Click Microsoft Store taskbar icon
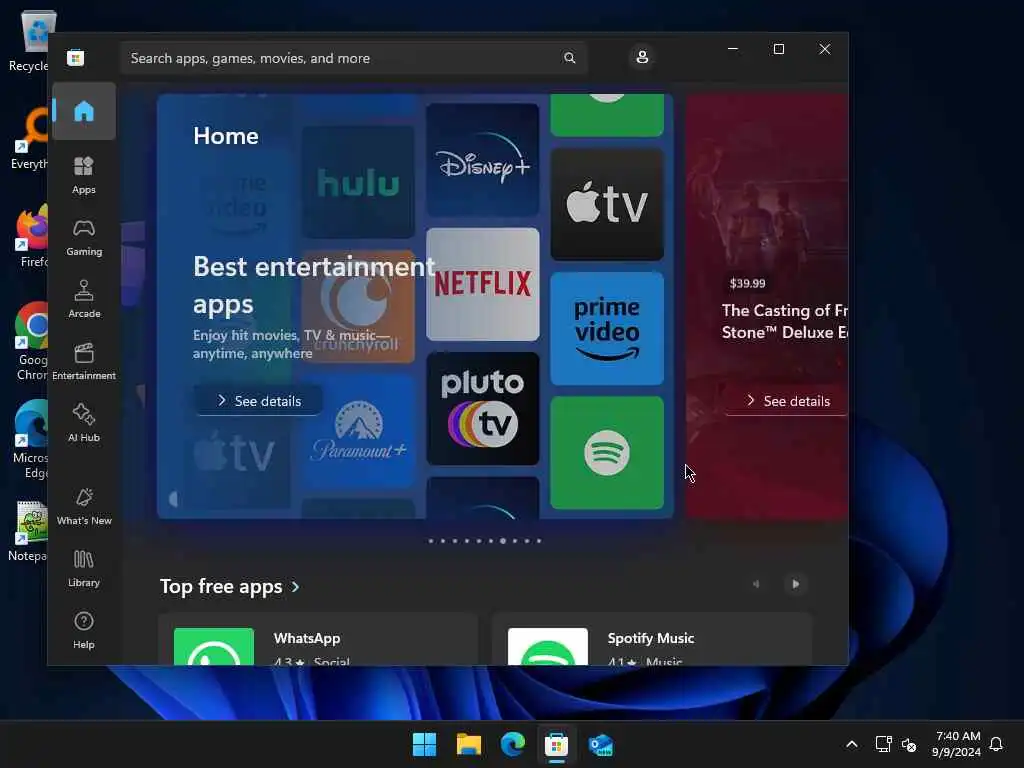1024x768 pixels. 556,744
